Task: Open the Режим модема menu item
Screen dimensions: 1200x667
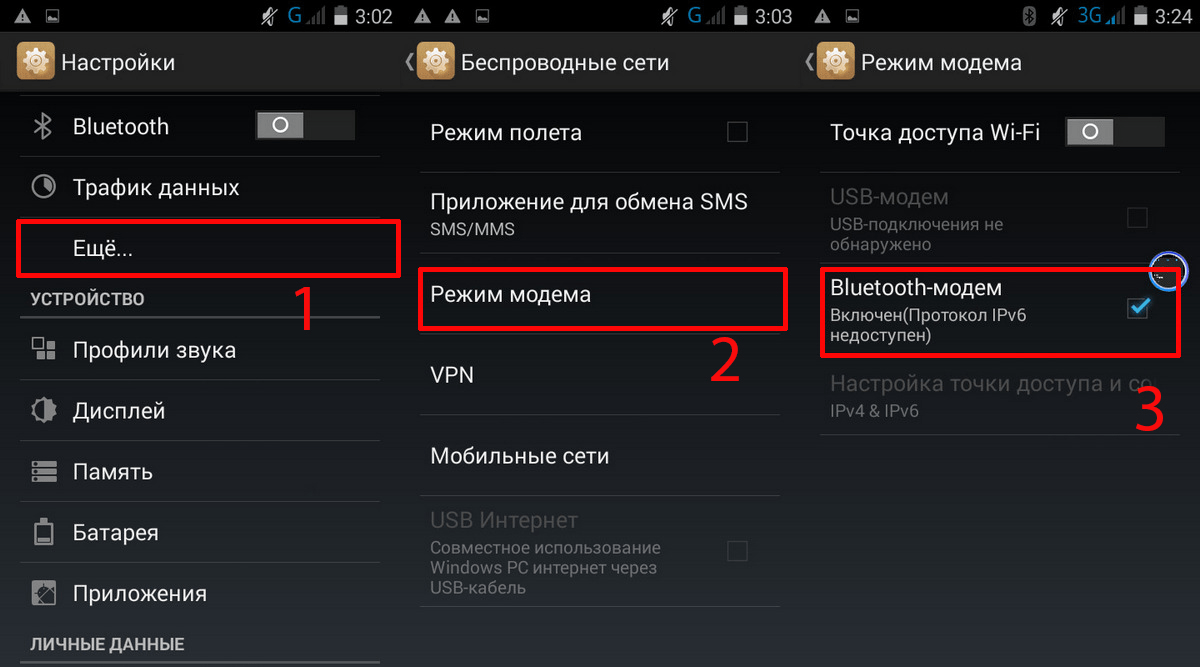Action: [603, 295]
